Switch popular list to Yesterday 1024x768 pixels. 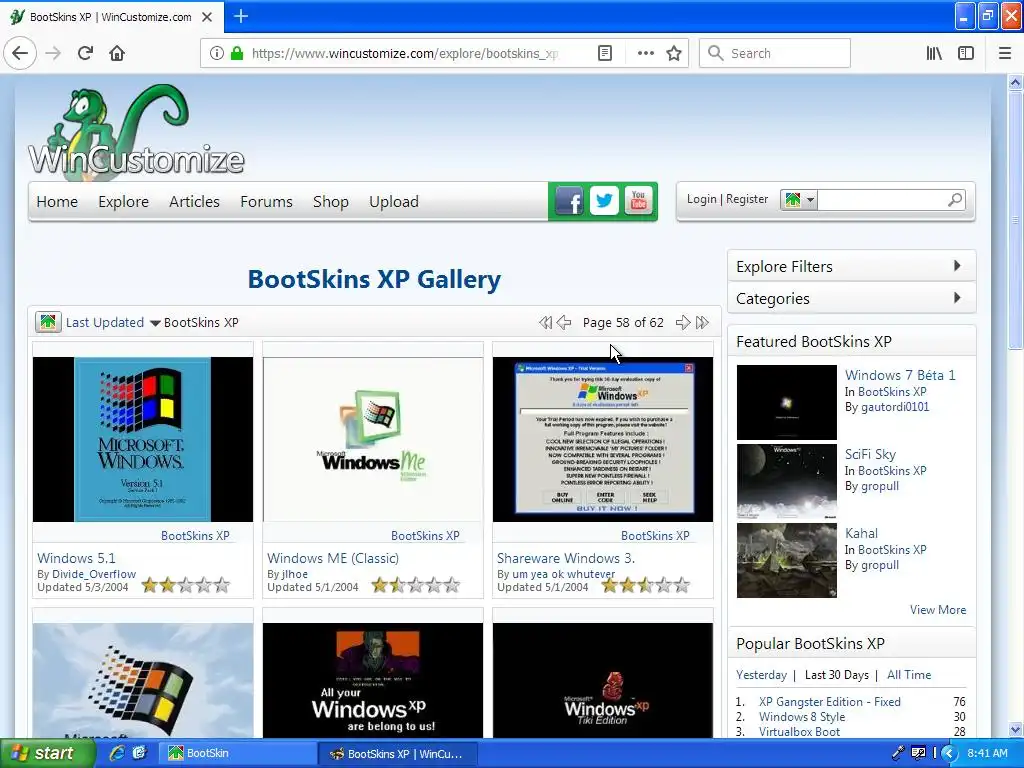pyautogui.click(x=761, y=675)
